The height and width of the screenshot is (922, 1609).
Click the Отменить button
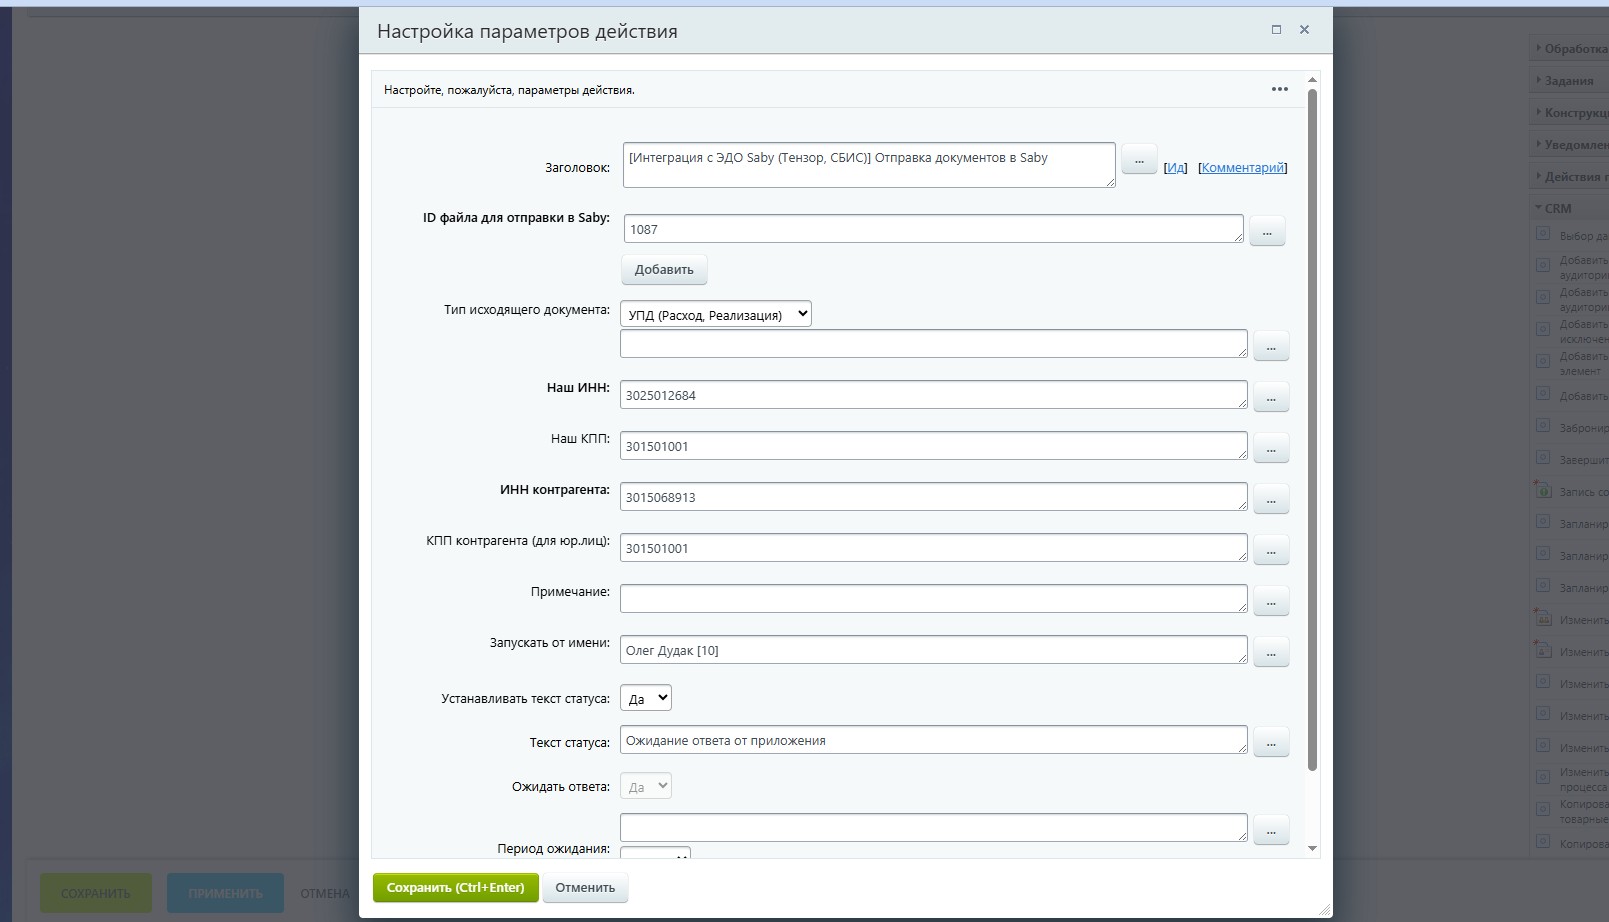coord(585,888)
